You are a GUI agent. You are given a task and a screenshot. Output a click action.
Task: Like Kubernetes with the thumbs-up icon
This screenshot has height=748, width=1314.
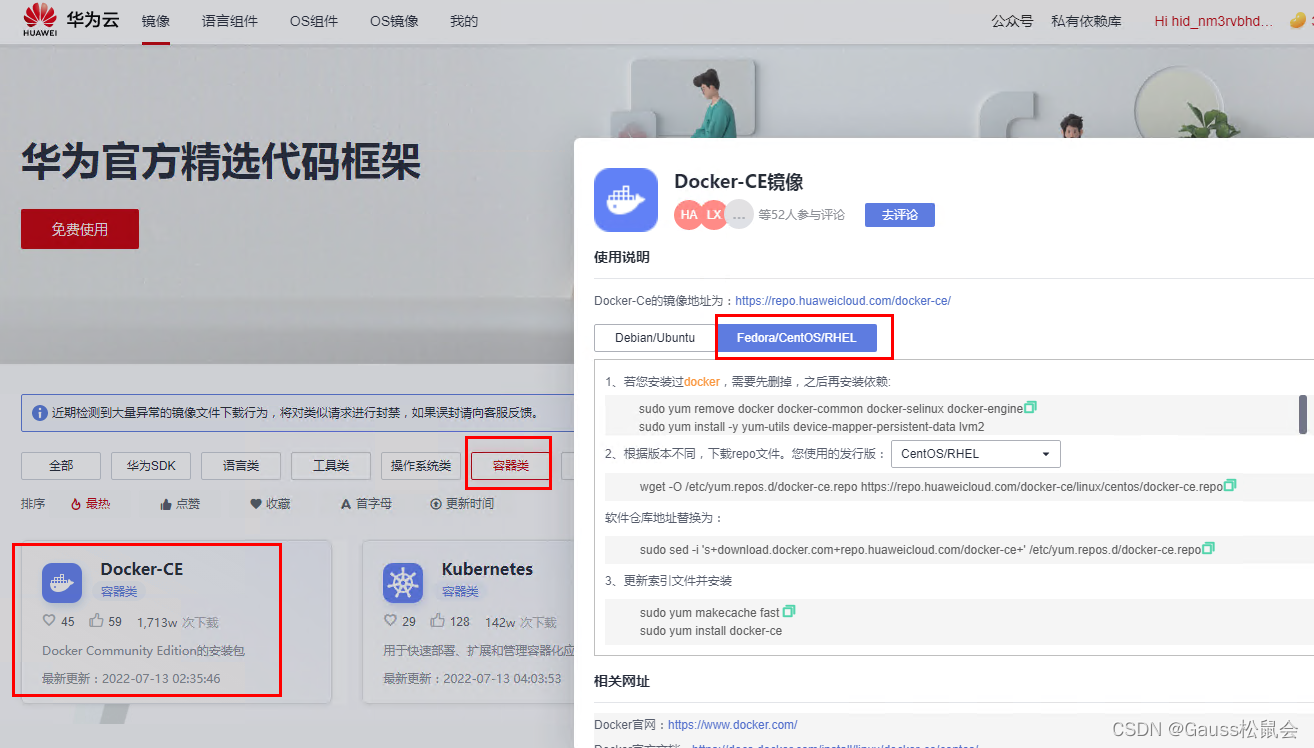click(437, 621)
